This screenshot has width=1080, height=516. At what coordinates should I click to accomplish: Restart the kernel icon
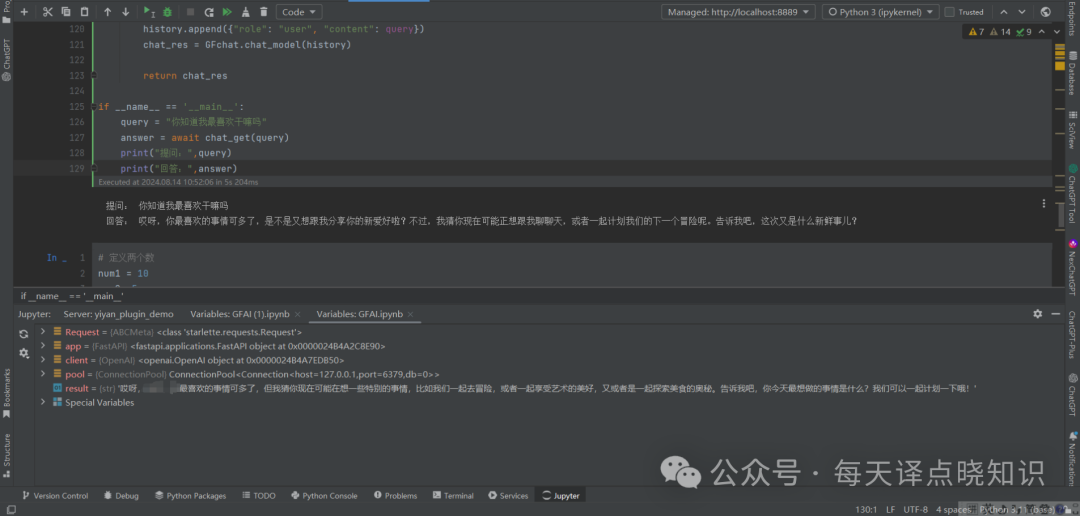[x=209, y=12]
